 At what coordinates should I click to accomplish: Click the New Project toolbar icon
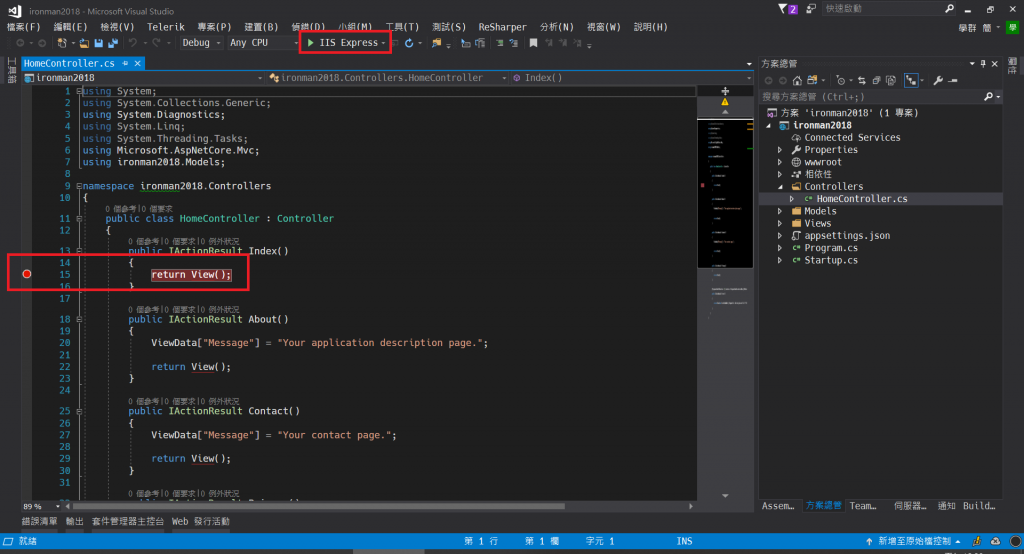[x=62, y=43]
